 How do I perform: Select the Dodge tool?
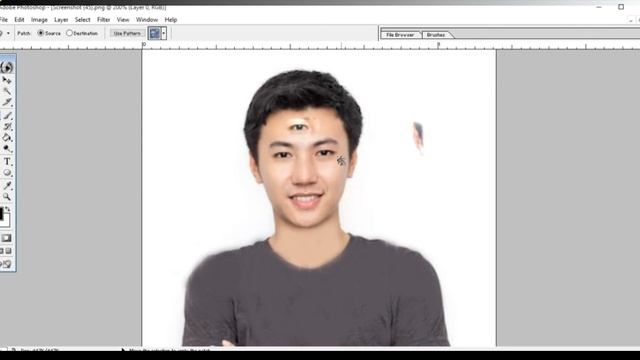click(7, 149)
